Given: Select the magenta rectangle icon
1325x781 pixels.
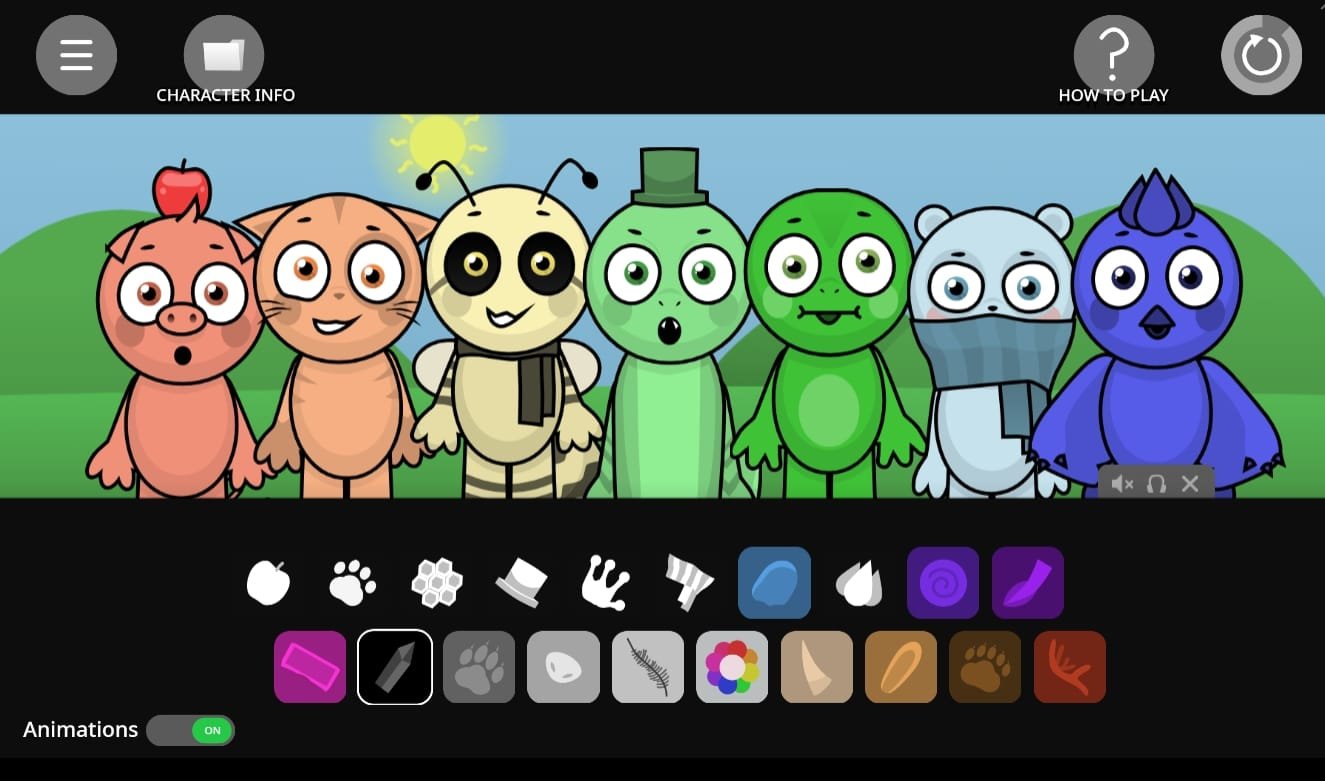Looking at the screenshot, I should (310, 667).
